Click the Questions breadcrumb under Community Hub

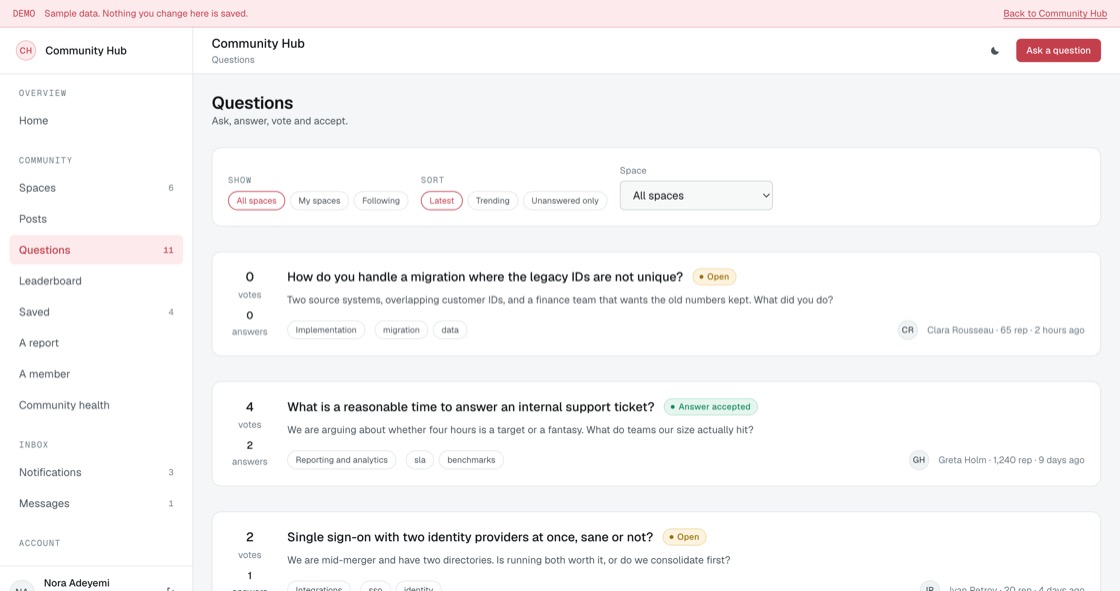coord(233,60)
